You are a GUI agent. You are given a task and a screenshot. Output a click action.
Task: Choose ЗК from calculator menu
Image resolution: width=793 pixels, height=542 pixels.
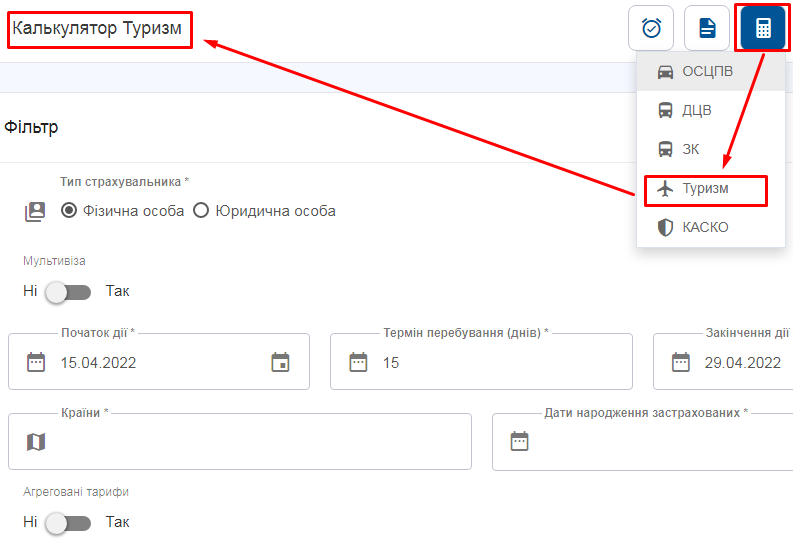(711, 149)
